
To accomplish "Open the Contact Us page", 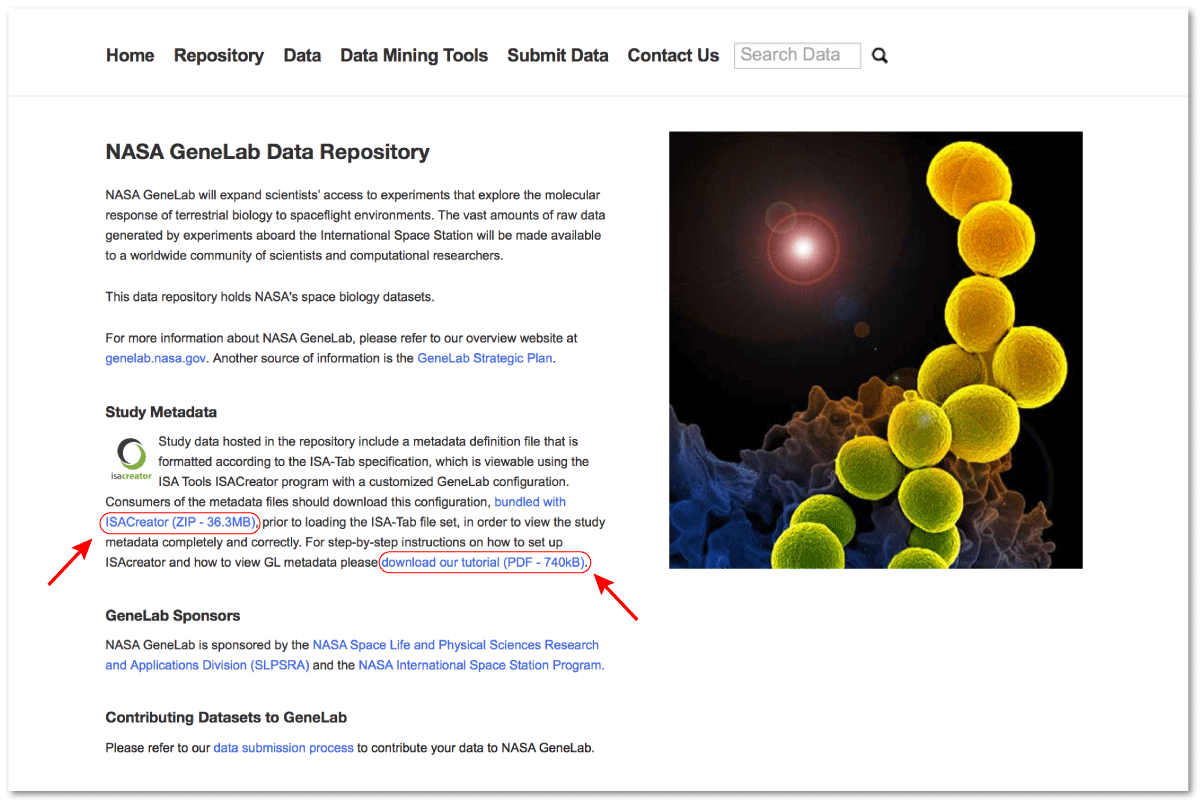I will [x=673, y=56].
